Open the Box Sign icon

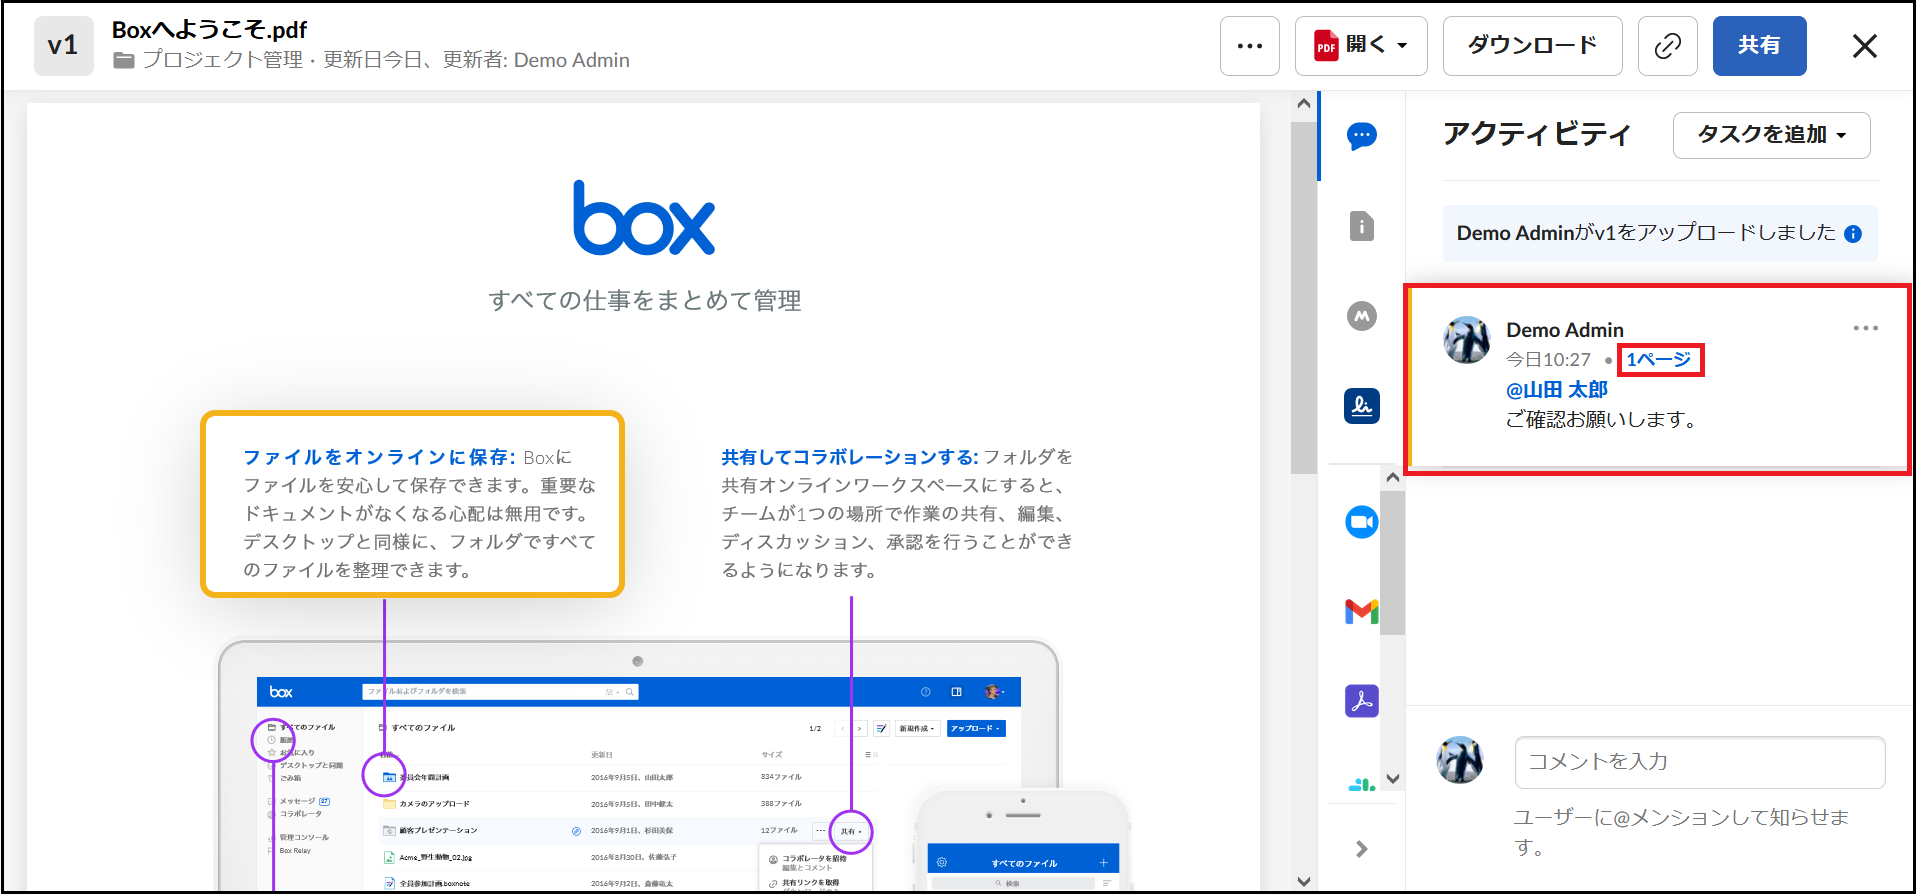click(x=1361, y=406)
